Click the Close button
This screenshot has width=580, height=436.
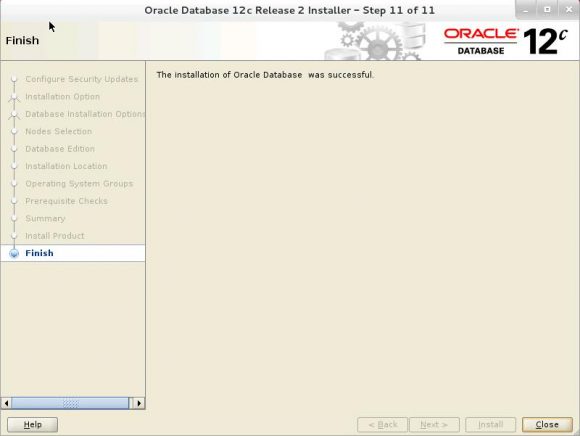[x=547, y=425]
